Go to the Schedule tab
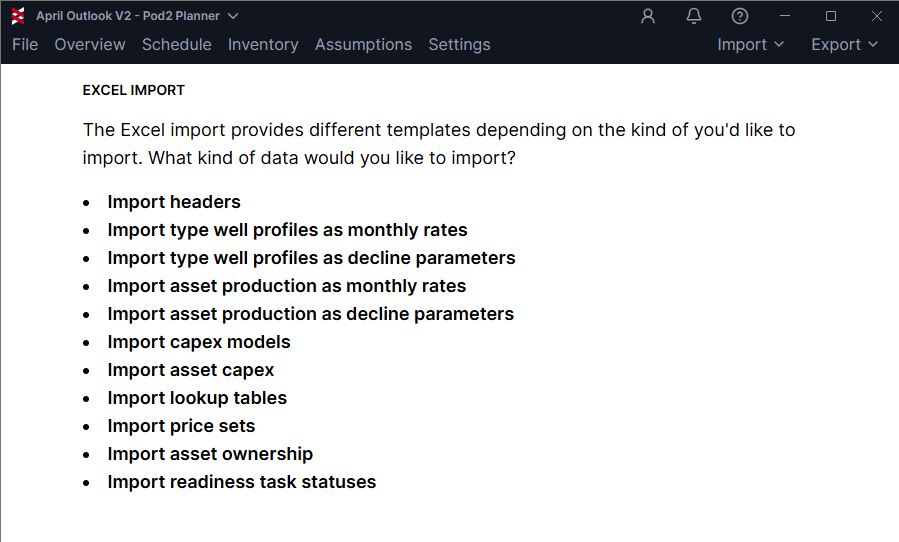Screen dimensions: 899x542 177,44
